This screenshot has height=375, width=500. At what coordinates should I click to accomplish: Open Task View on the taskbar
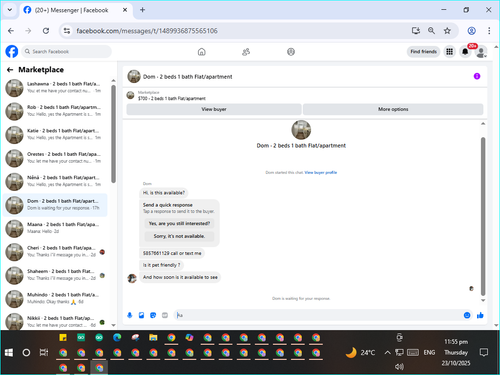click(44, 352)
